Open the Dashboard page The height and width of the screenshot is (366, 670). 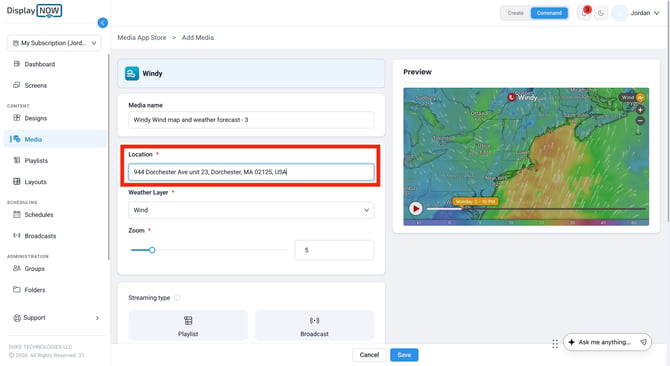point(39,64)
